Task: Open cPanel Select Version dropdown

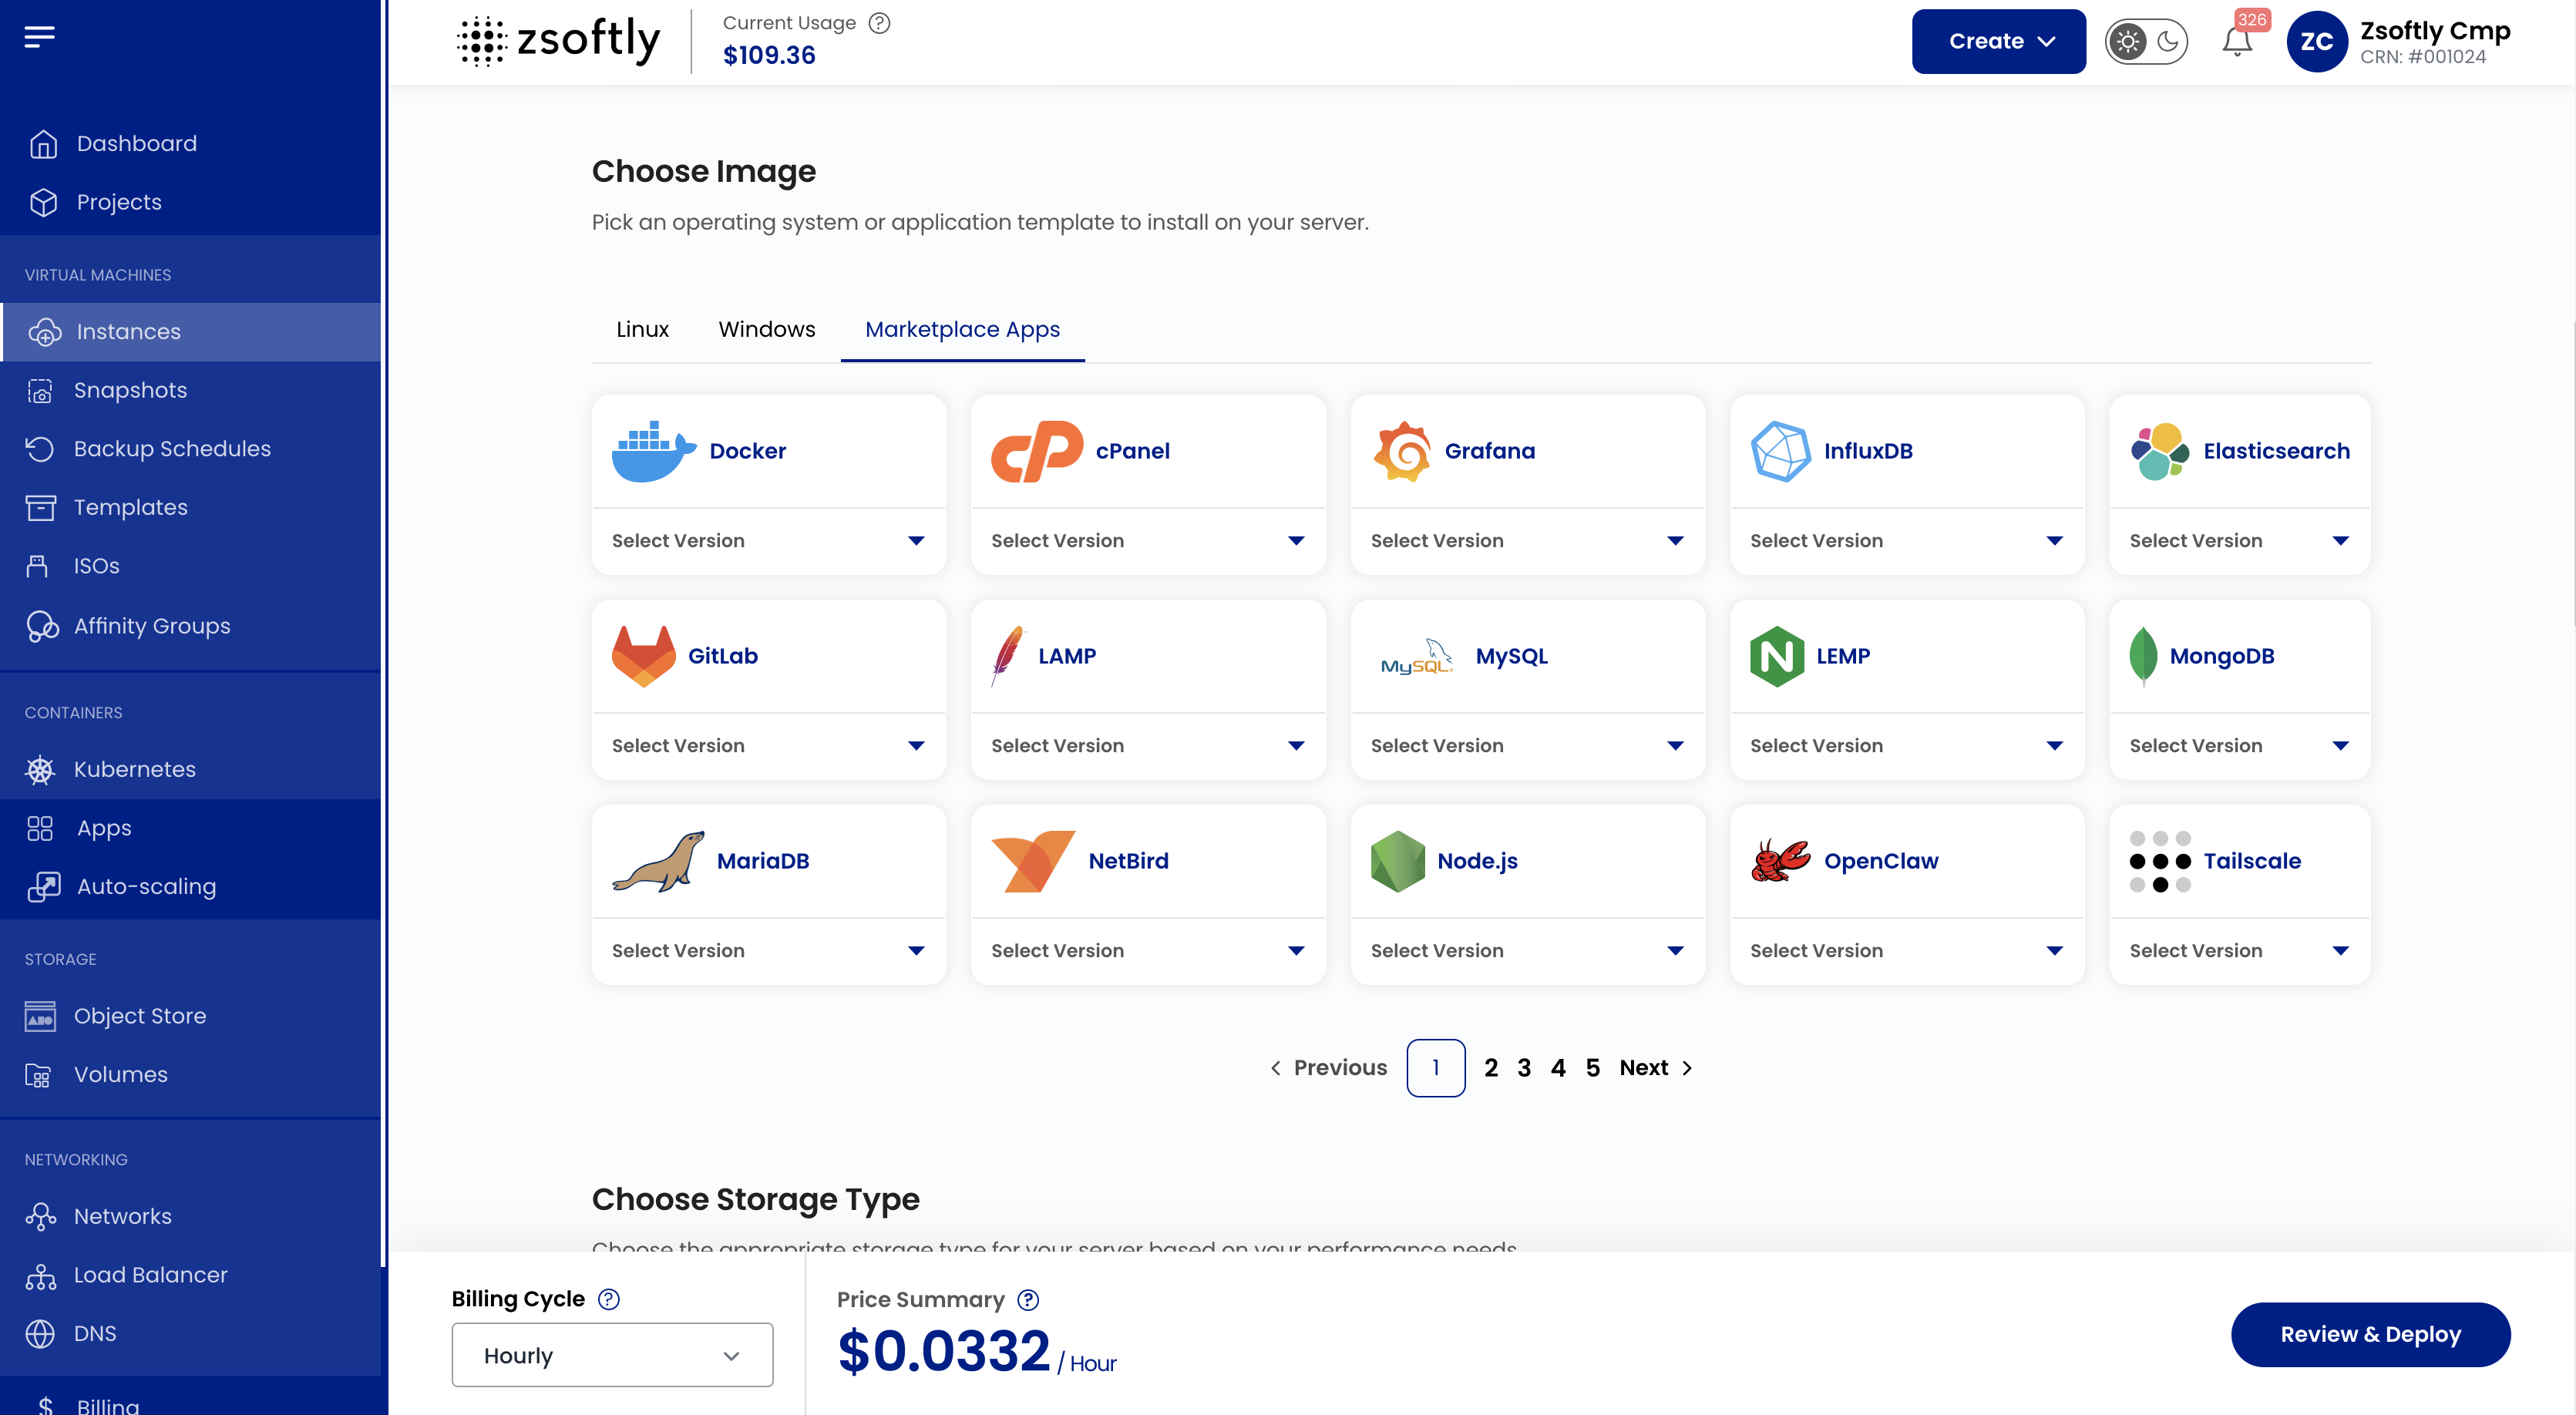Action: coord(1148,541)
